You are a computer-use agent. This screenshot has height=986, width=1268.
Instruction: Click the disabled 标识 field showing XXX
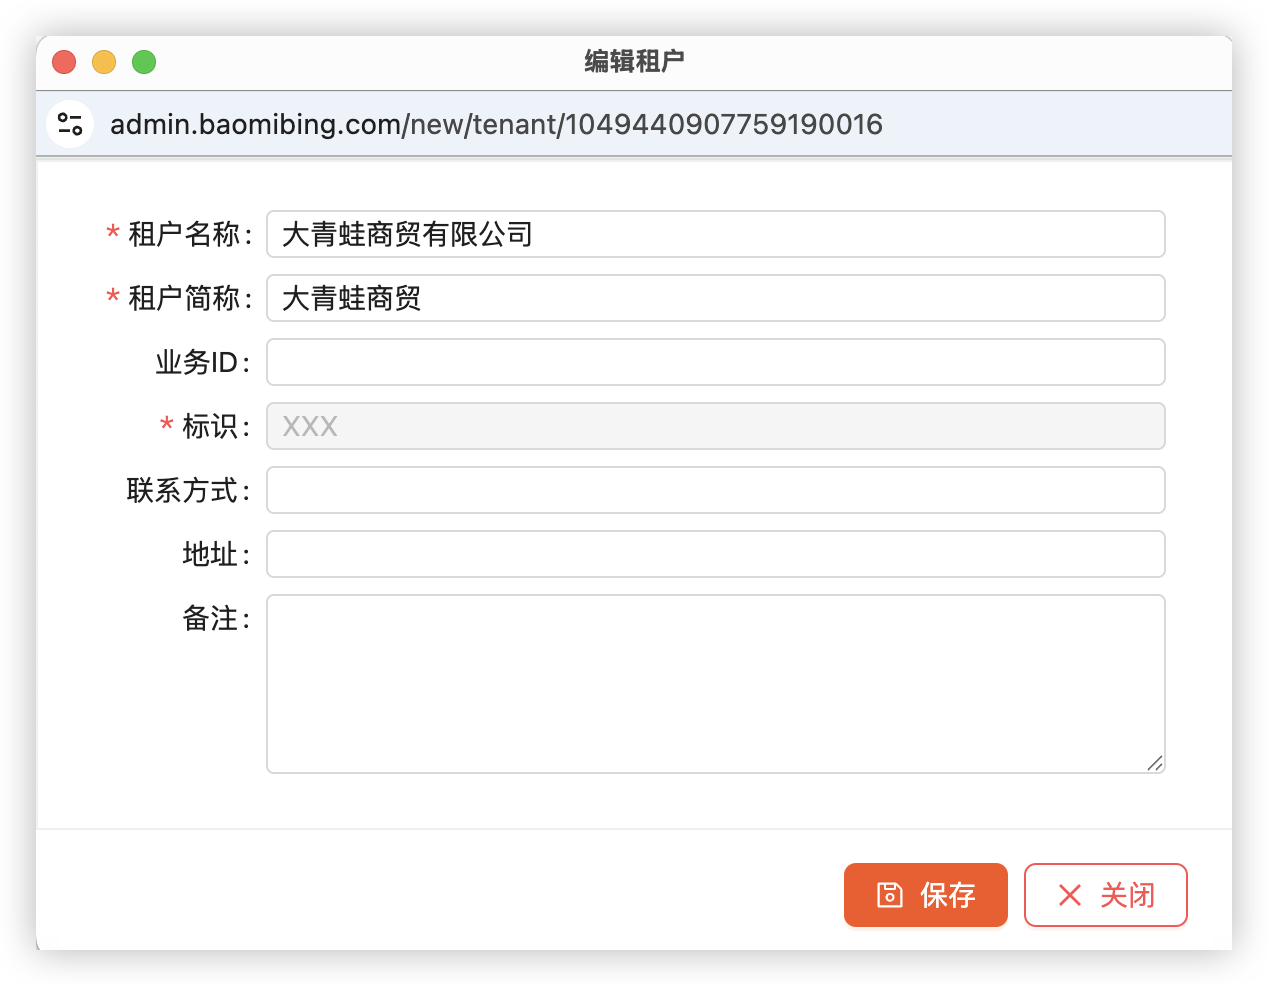[x=716, y=426]
